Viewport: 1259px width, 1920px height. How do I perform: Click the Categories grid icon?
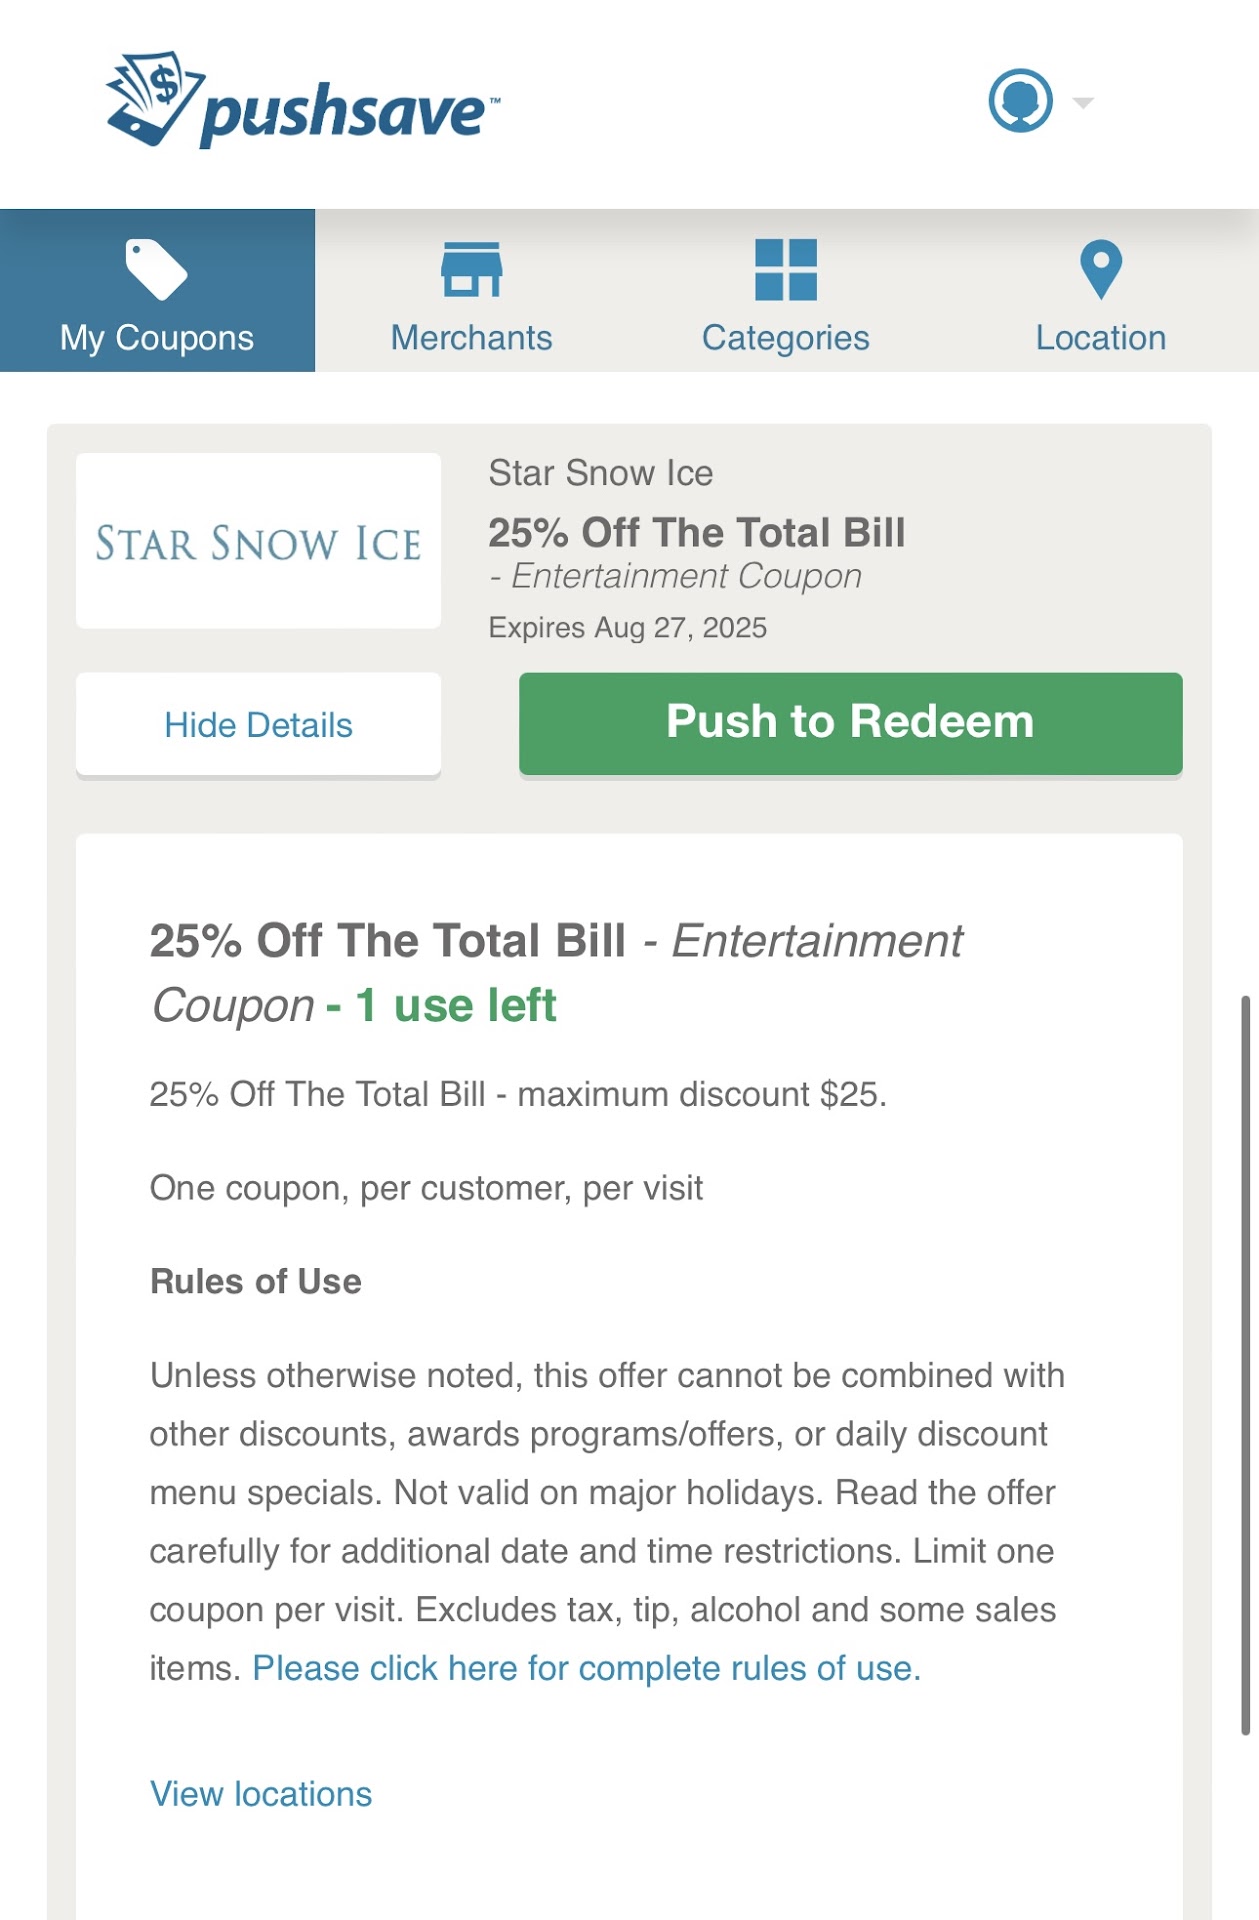(786, 269)
